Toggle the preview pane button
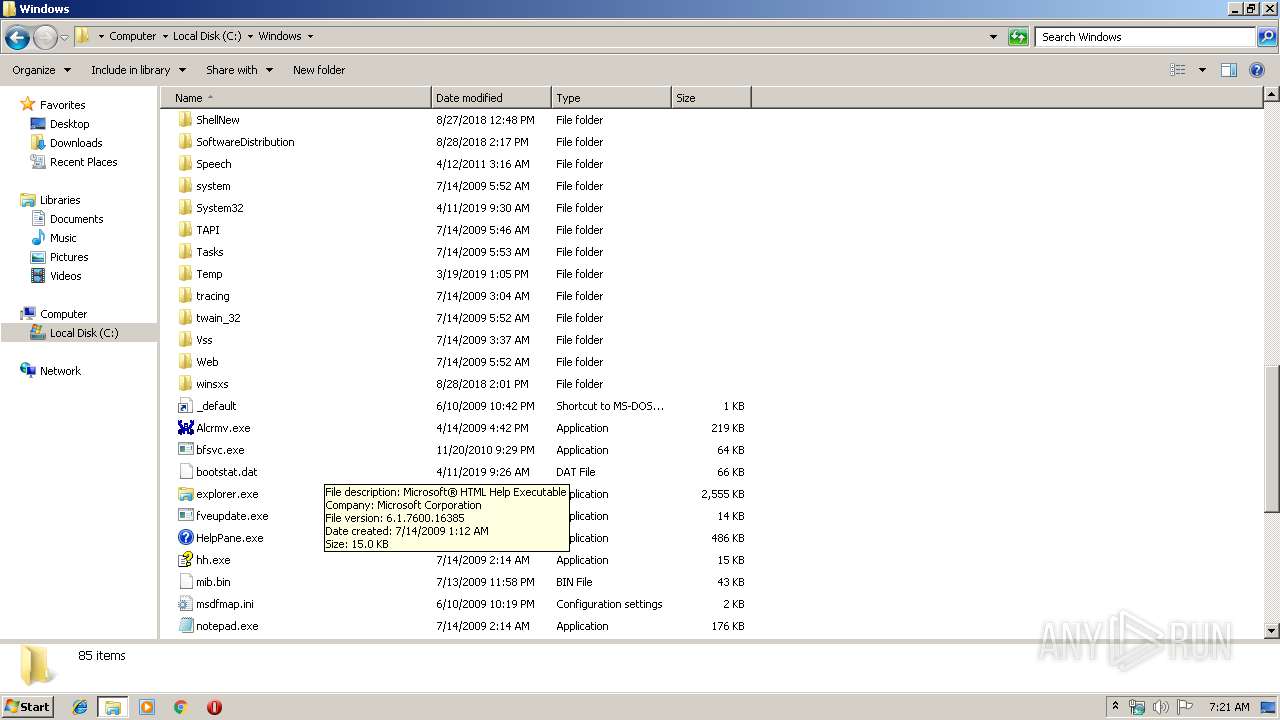This screenshot has width=1280, height=720. (x=1229, y=70)
